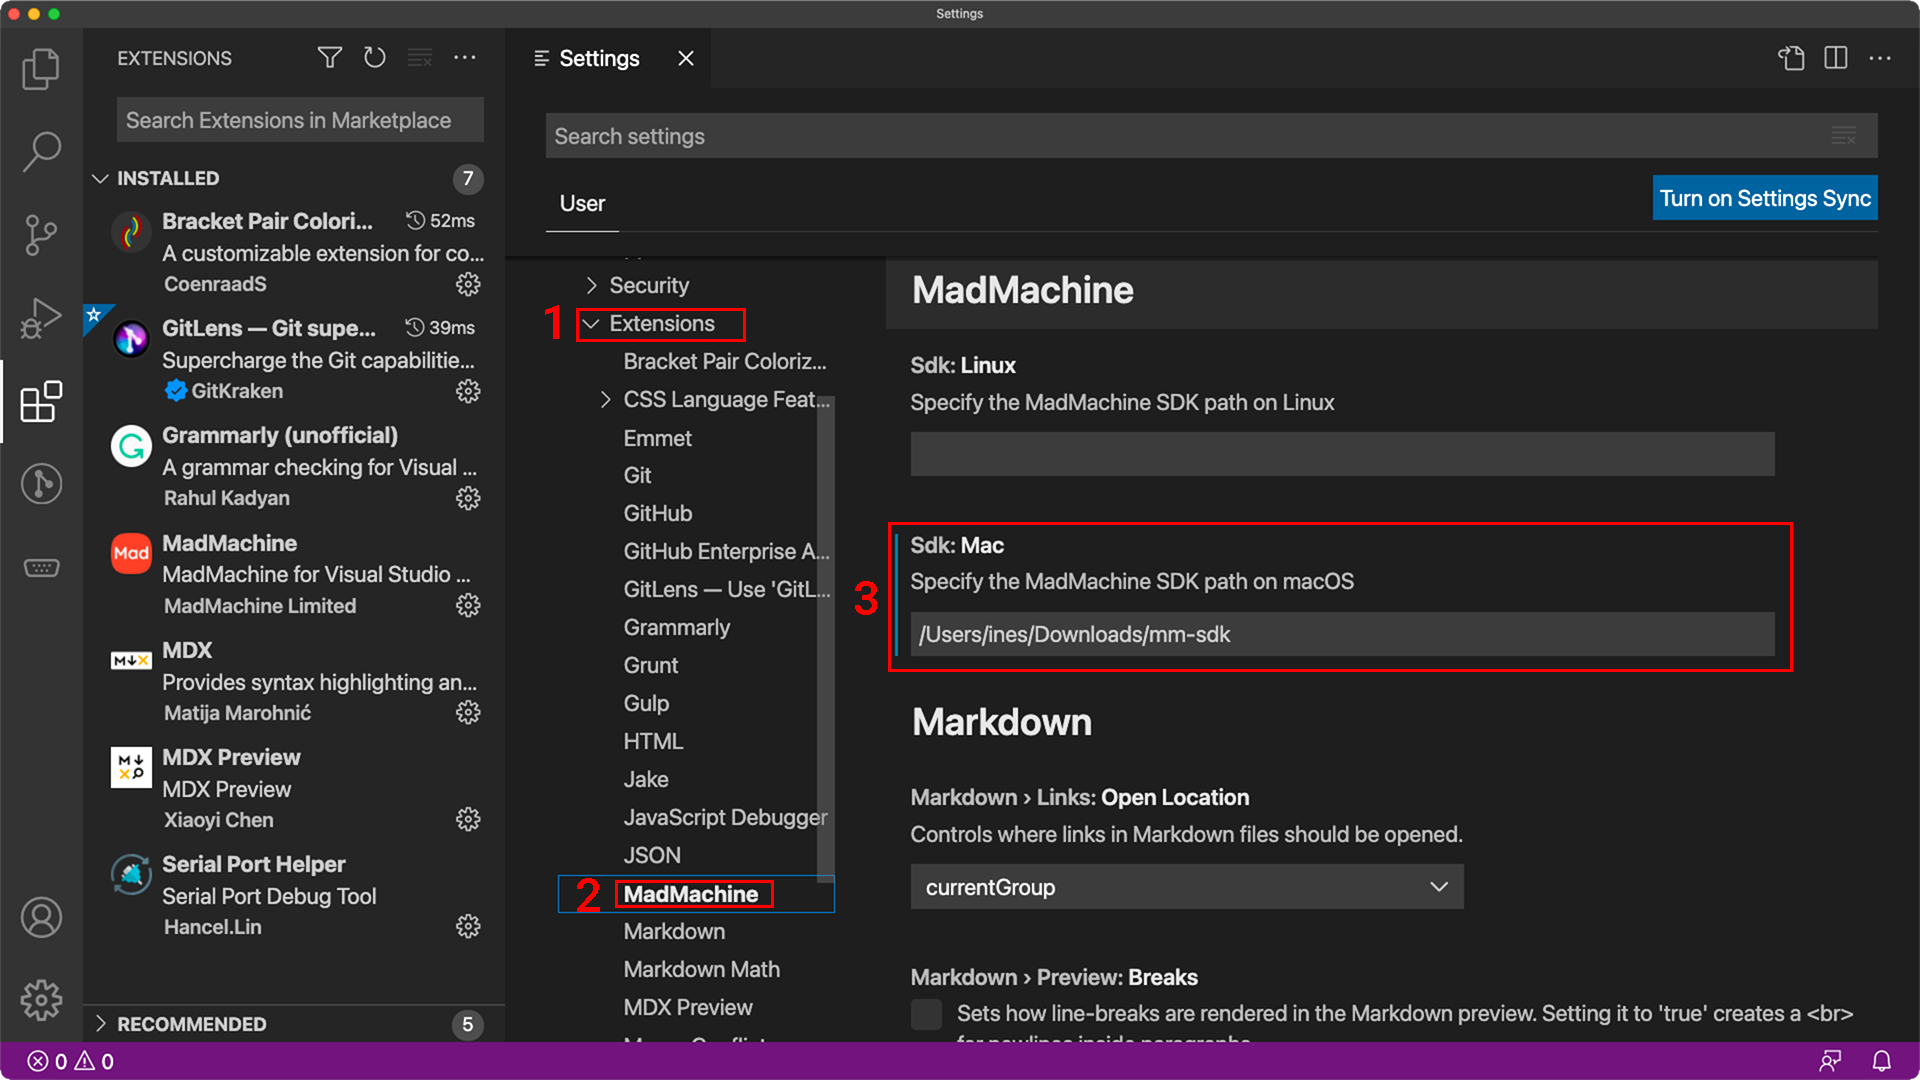The width and height of the screenshot is (1920, 1080).
Task: Click the Sdk Mac path input field
Action: click(x=1341, y=634)
